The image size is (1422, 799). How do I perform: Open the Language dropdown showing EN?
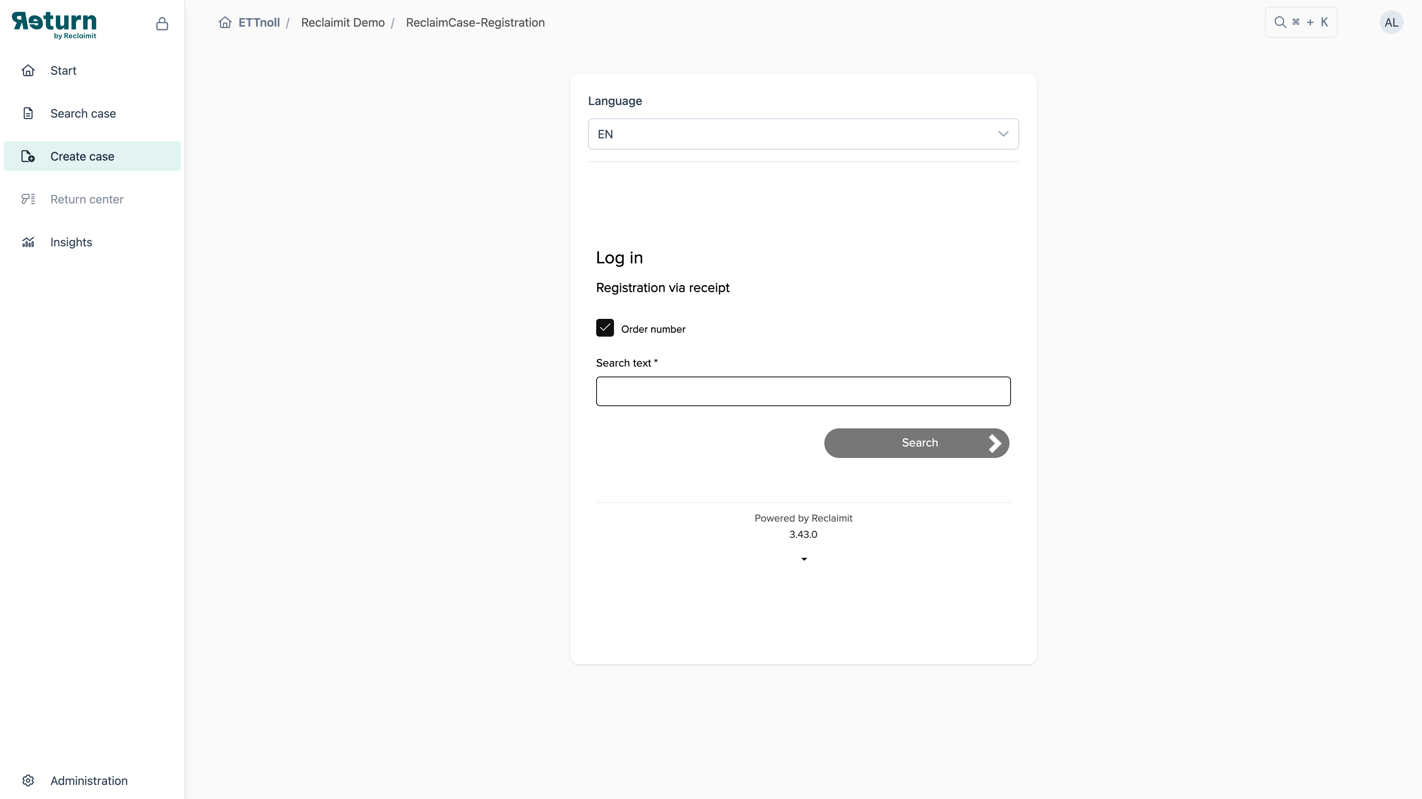pos(803,134)
